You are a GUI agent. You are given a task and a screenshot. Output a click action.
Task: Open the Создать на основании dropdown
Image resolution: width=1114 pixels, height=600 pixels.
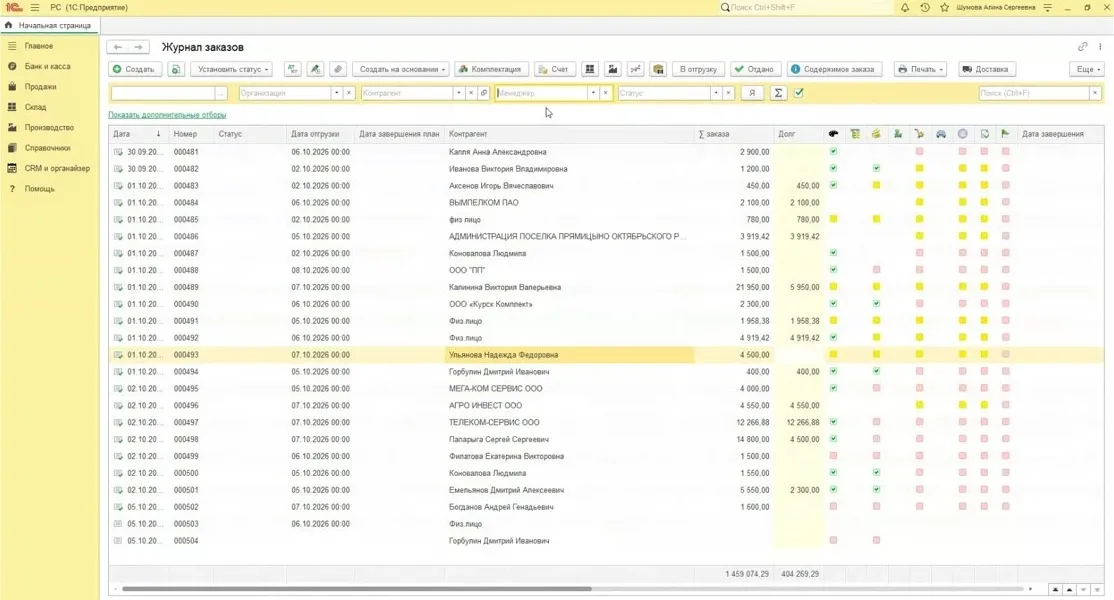coord(401,69)
